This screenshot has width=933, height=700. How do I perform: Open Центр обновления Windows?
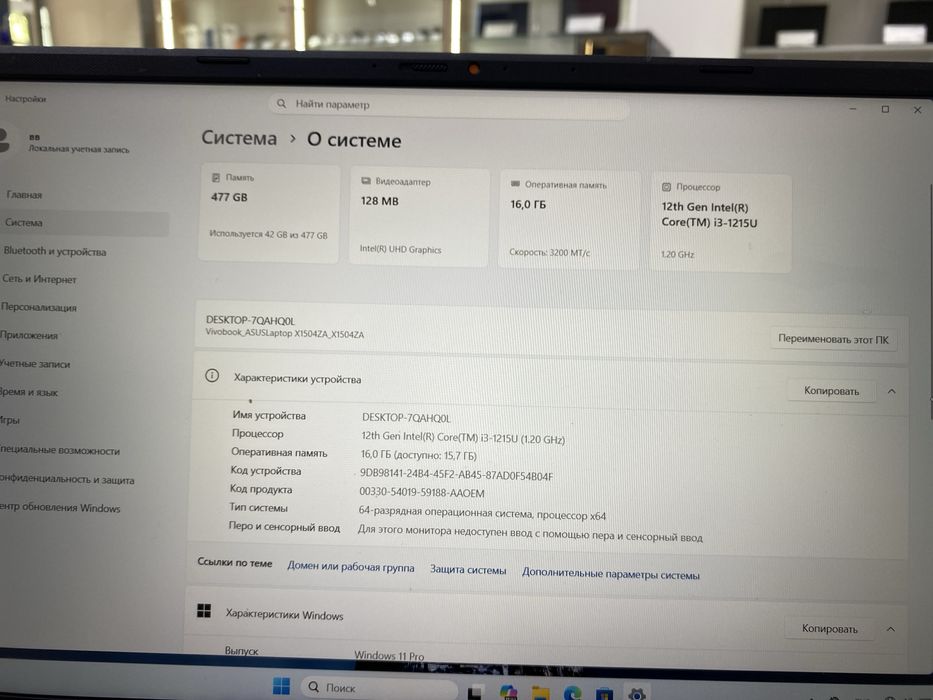tap(60, 508)
